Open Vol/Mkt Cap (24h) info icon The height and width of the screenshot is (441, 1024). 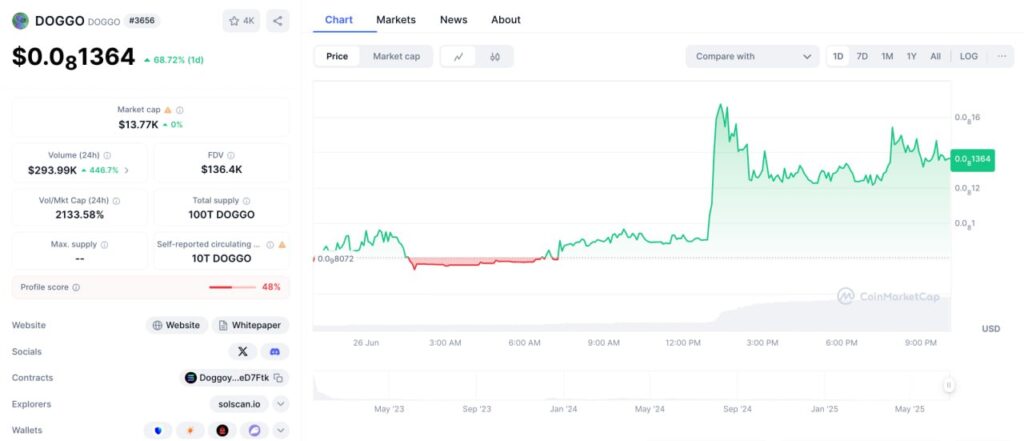[x=116, y=201]
